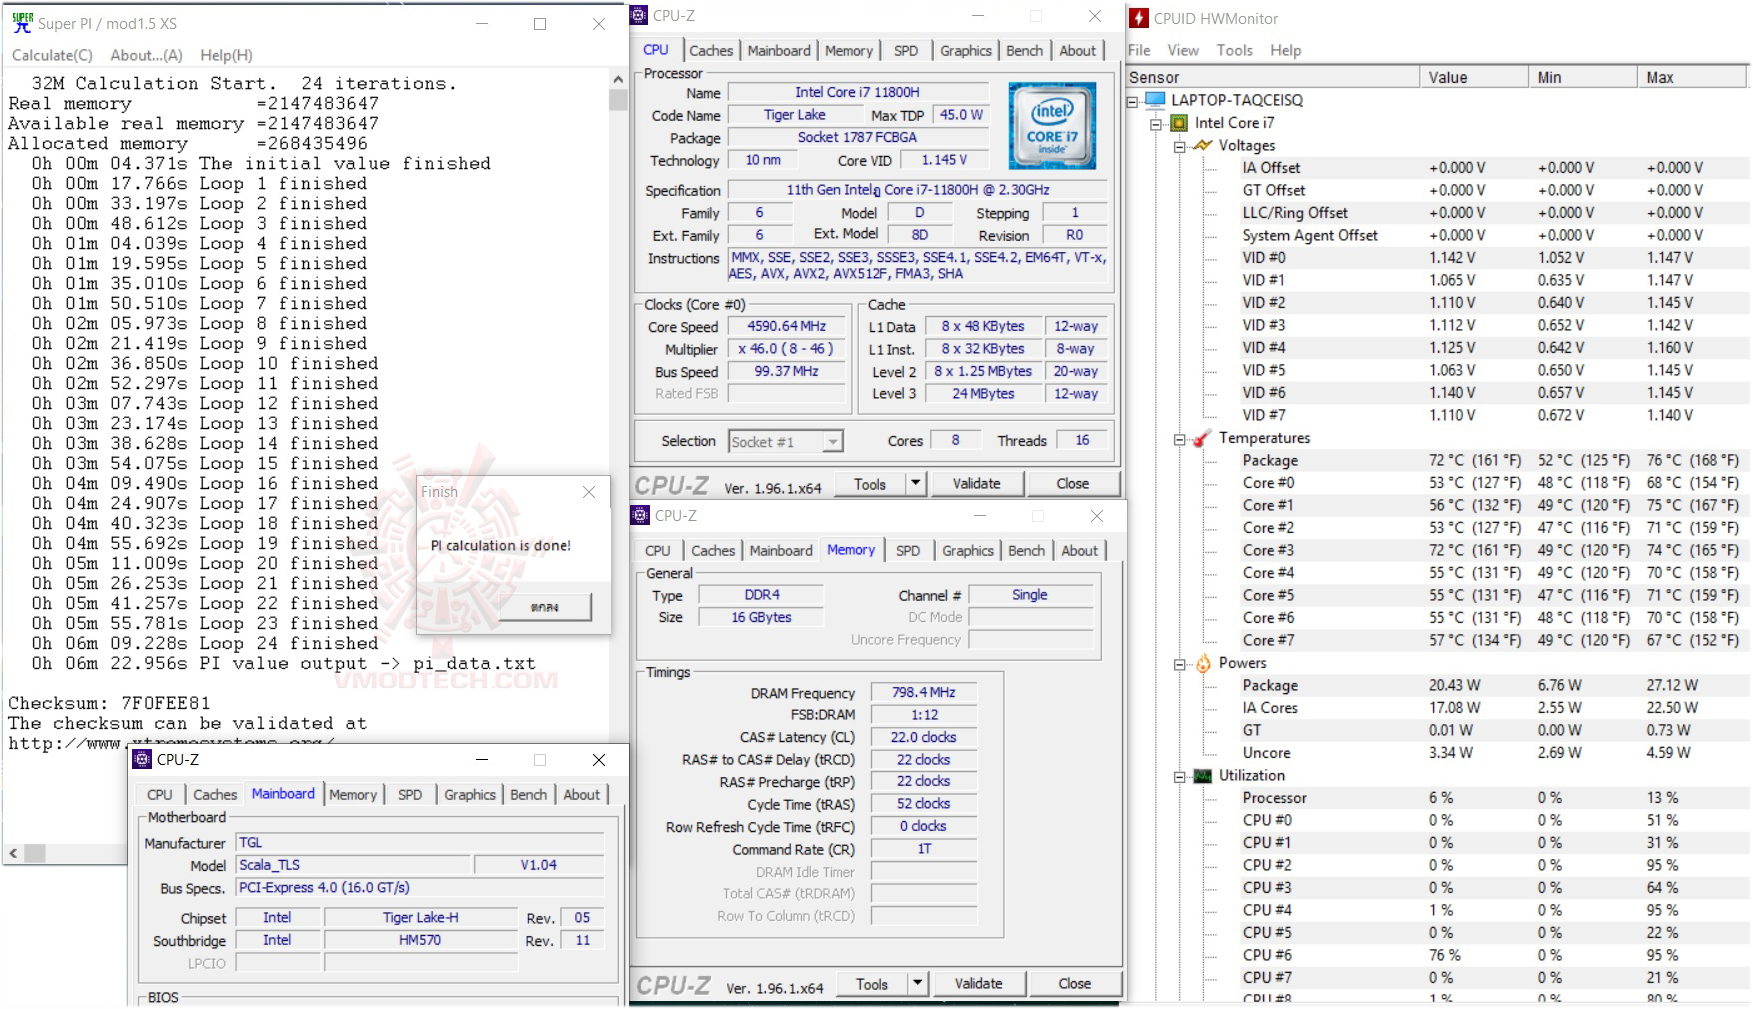Select the GT Offset voltage row

point(1494,190)
